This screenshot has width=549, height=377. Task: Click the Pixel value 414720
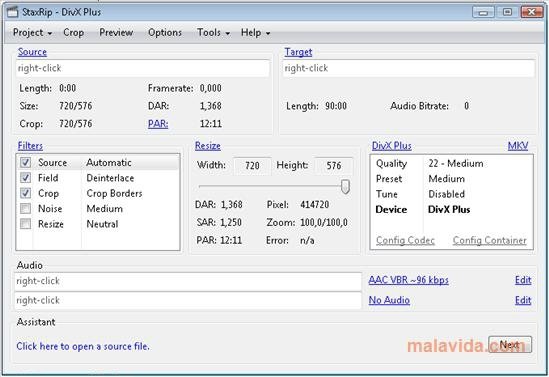(x=314, y=204)
